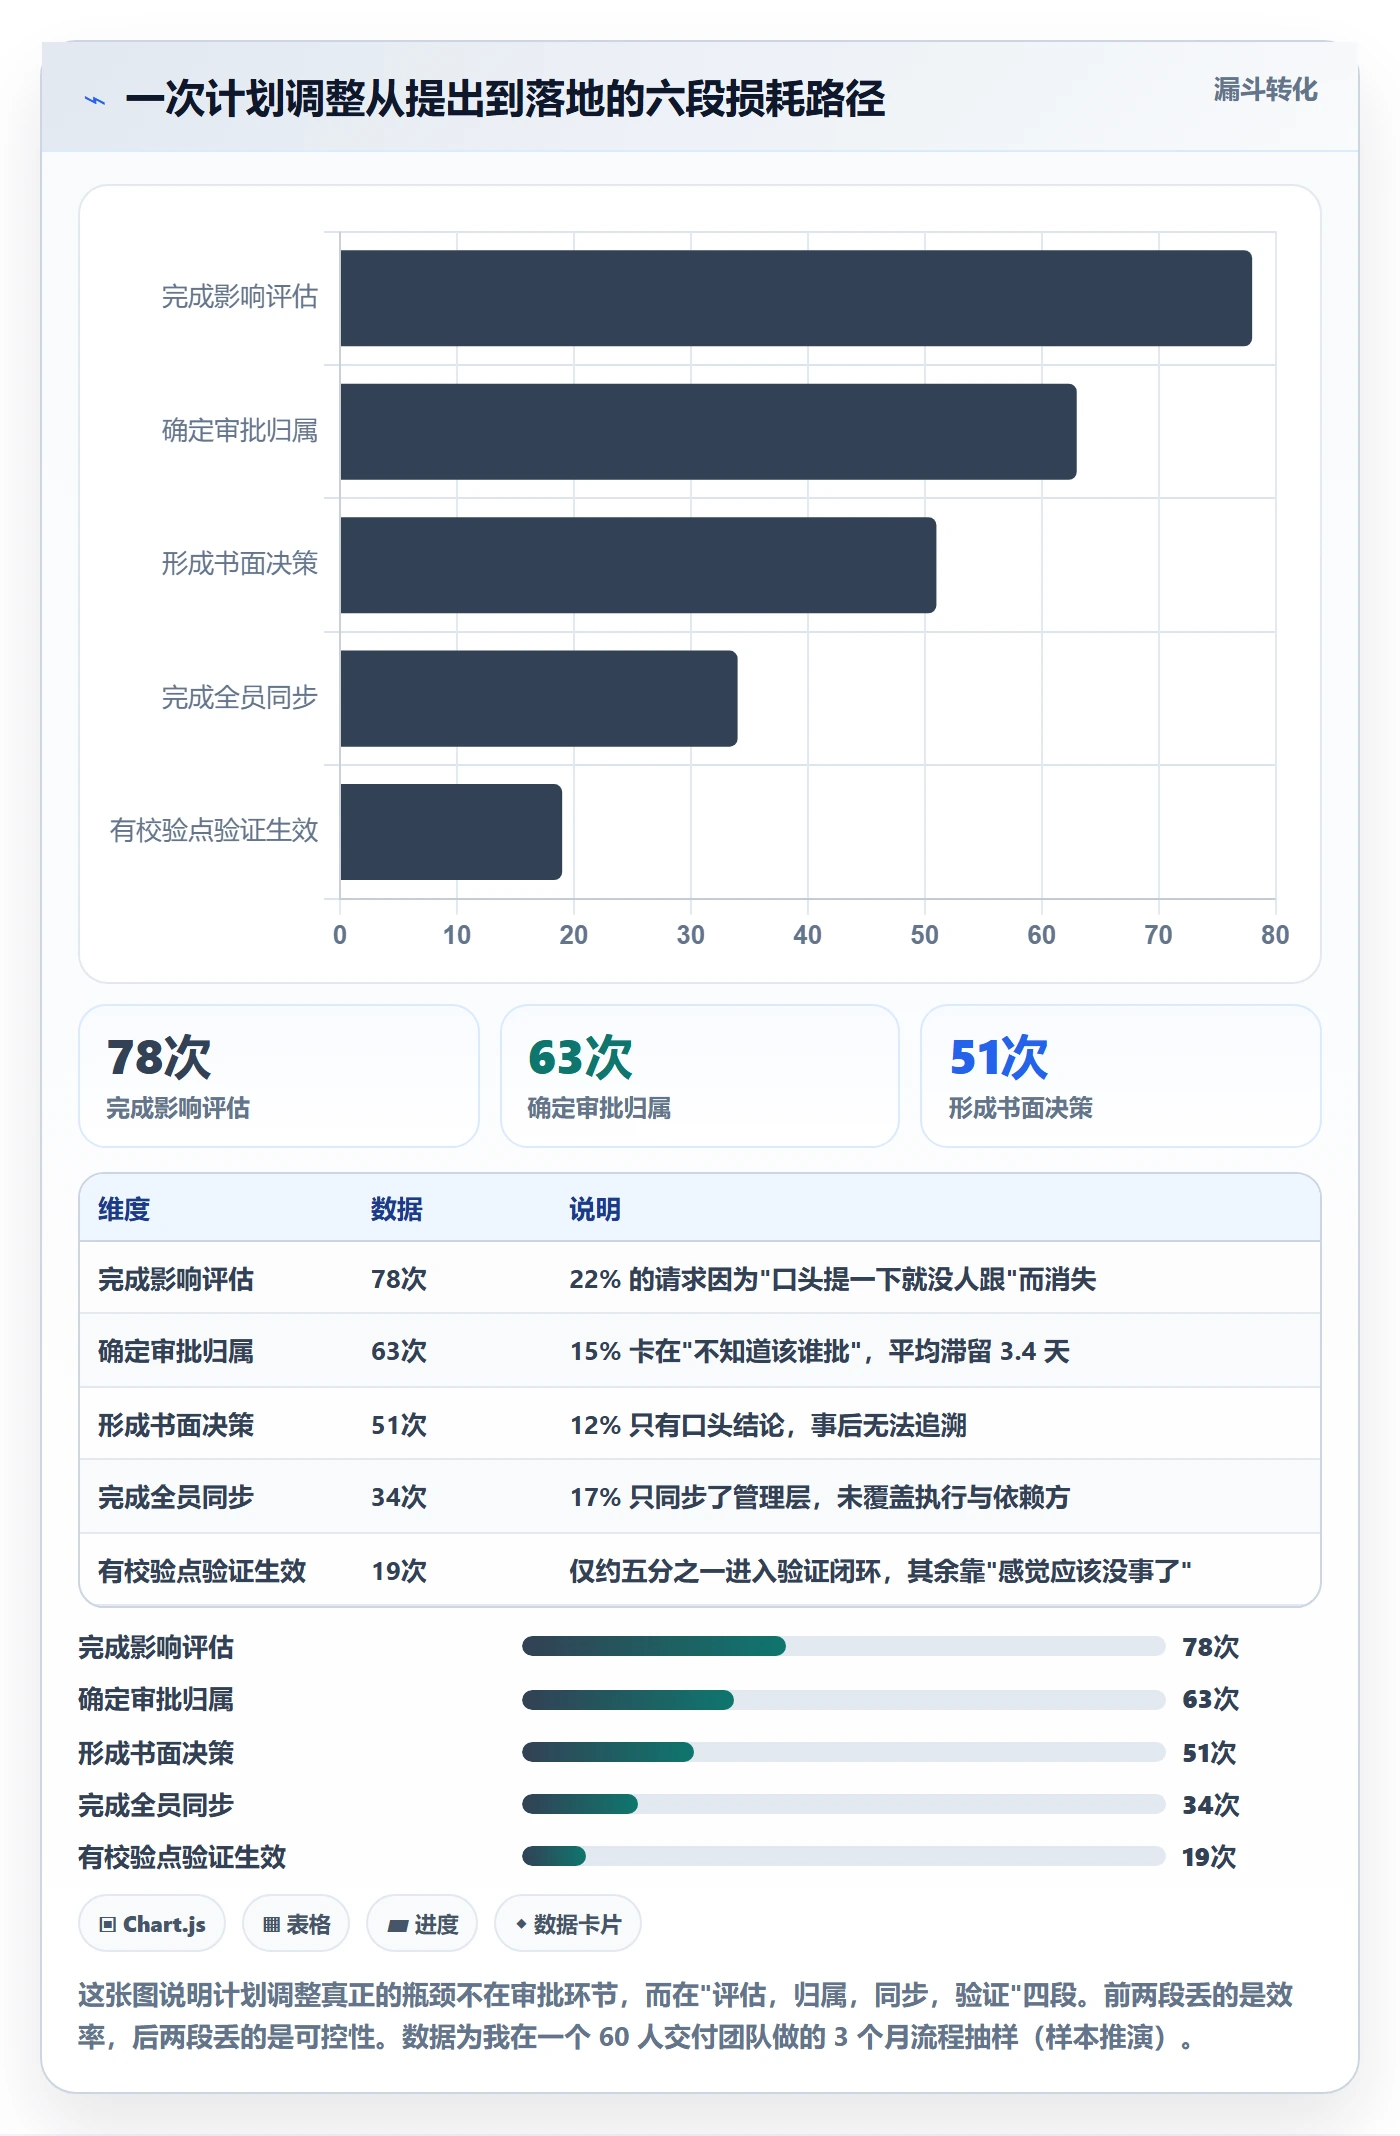Click the lightning icon beside the title
Image resolution: width=1400 pixels, height=2136 pixels.
point(95,100)
